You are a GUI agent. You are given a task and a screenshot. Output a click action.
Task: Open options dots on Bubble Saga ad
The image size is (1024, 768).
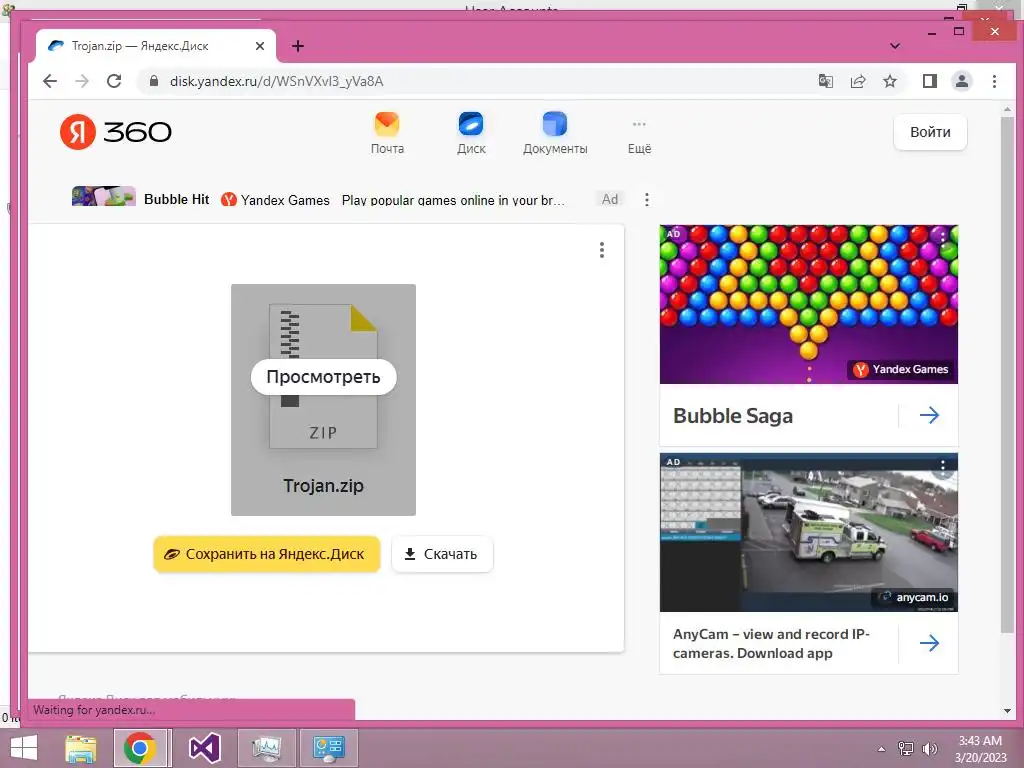(x=942, y=236)
